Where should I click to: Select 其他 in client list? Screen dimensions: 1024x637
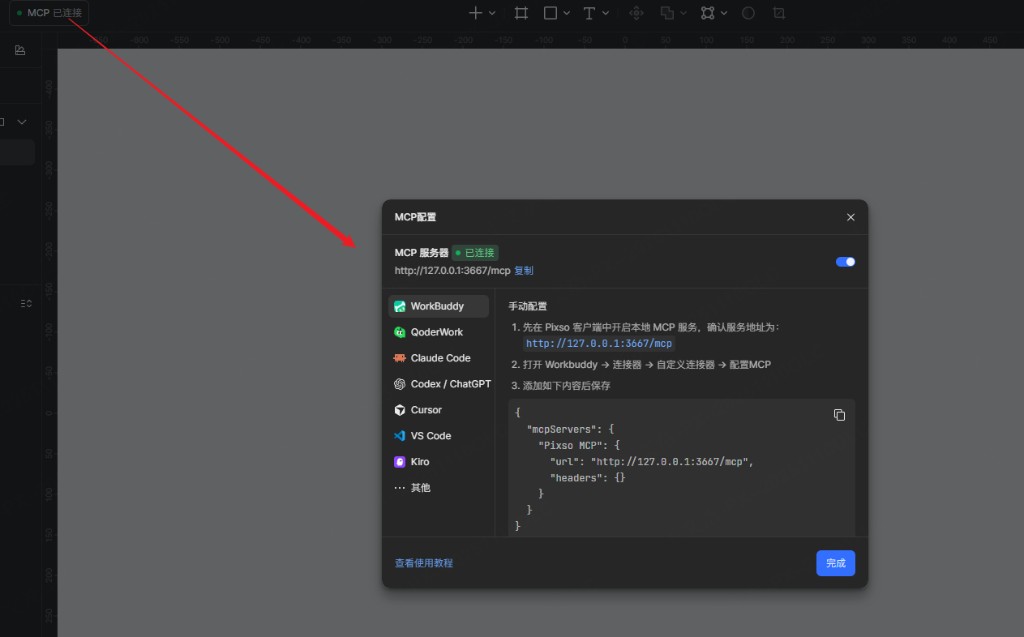438,487
